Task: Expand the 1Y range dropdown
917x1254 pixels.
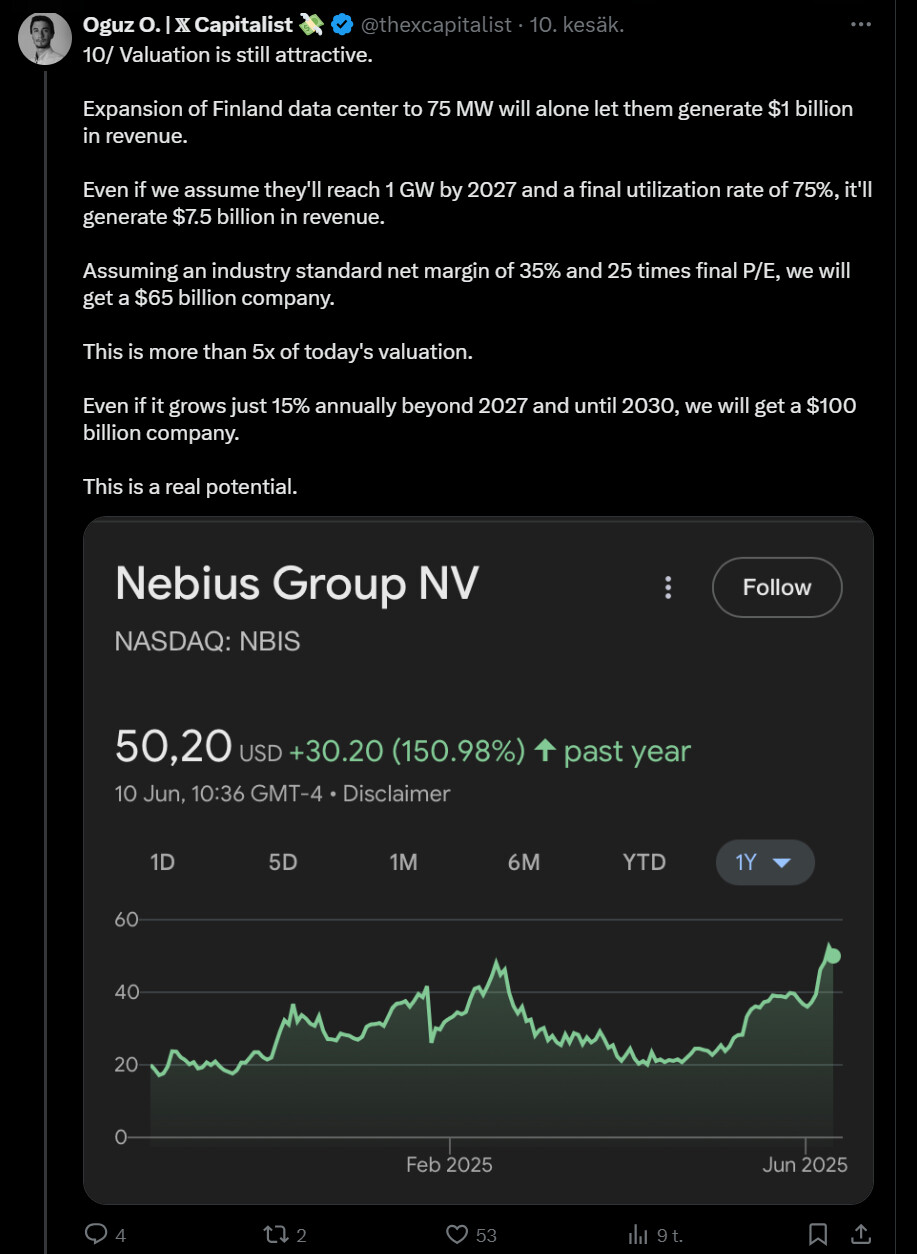Action: click(765, 862)
